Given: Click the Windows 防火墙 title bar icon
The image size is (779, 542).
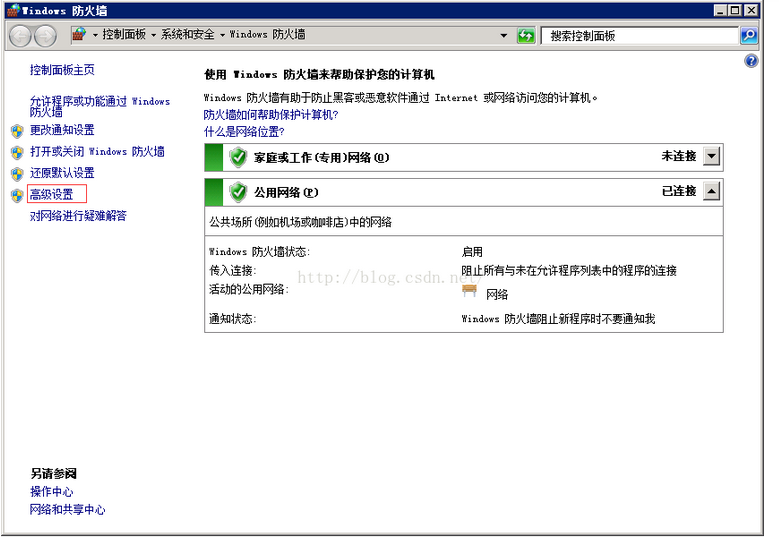Looking at the screenshot, I should pyautogui.click(x=13, y=10).
